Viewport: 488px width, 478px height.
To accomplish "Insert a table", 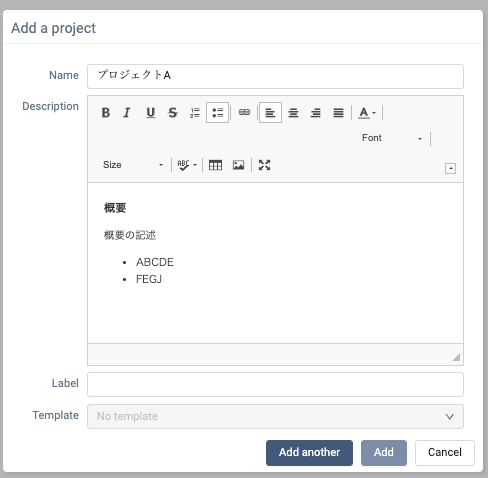I will (215, 165).
